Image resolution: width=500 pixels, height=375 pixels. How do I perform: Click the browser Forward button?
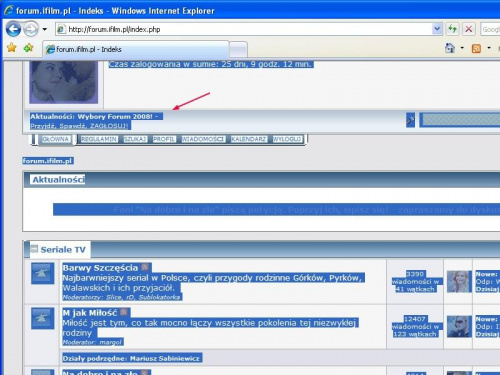coord(31,29)
